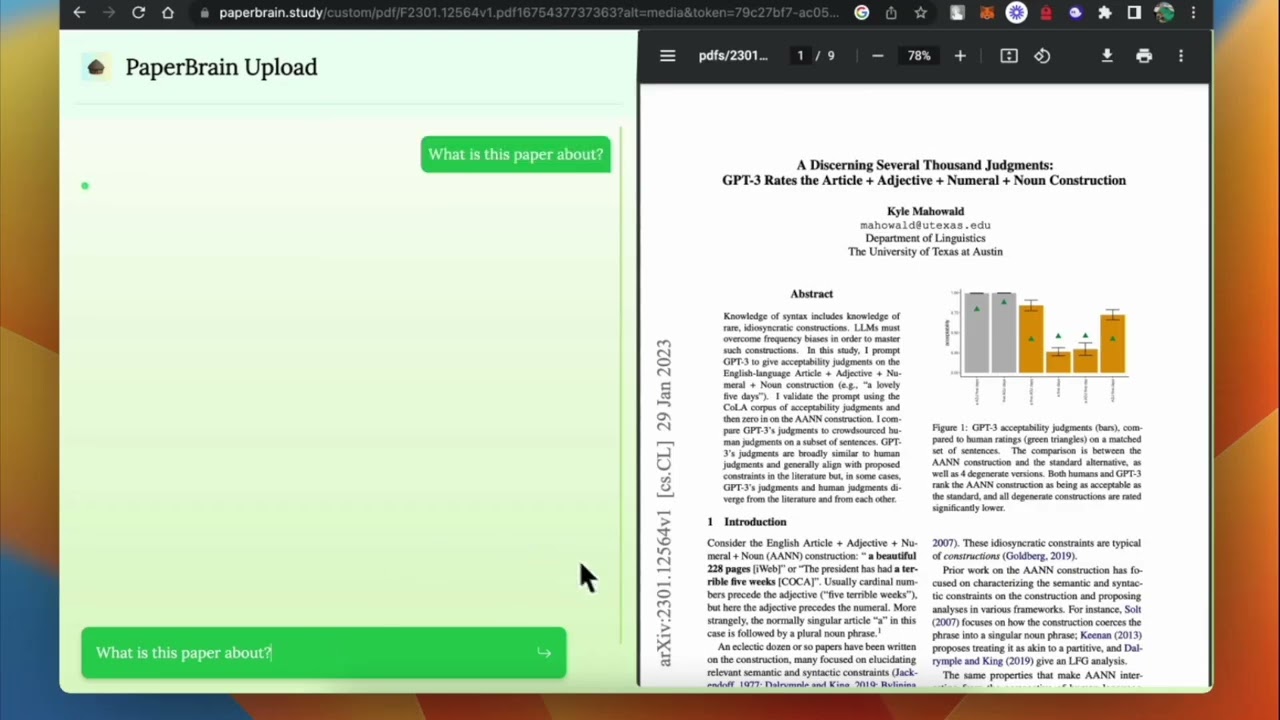Image resolution: width=1280 pixels, height=720 pixels.
Task: Open the red lock extension icon
Action: point(1046,13)
